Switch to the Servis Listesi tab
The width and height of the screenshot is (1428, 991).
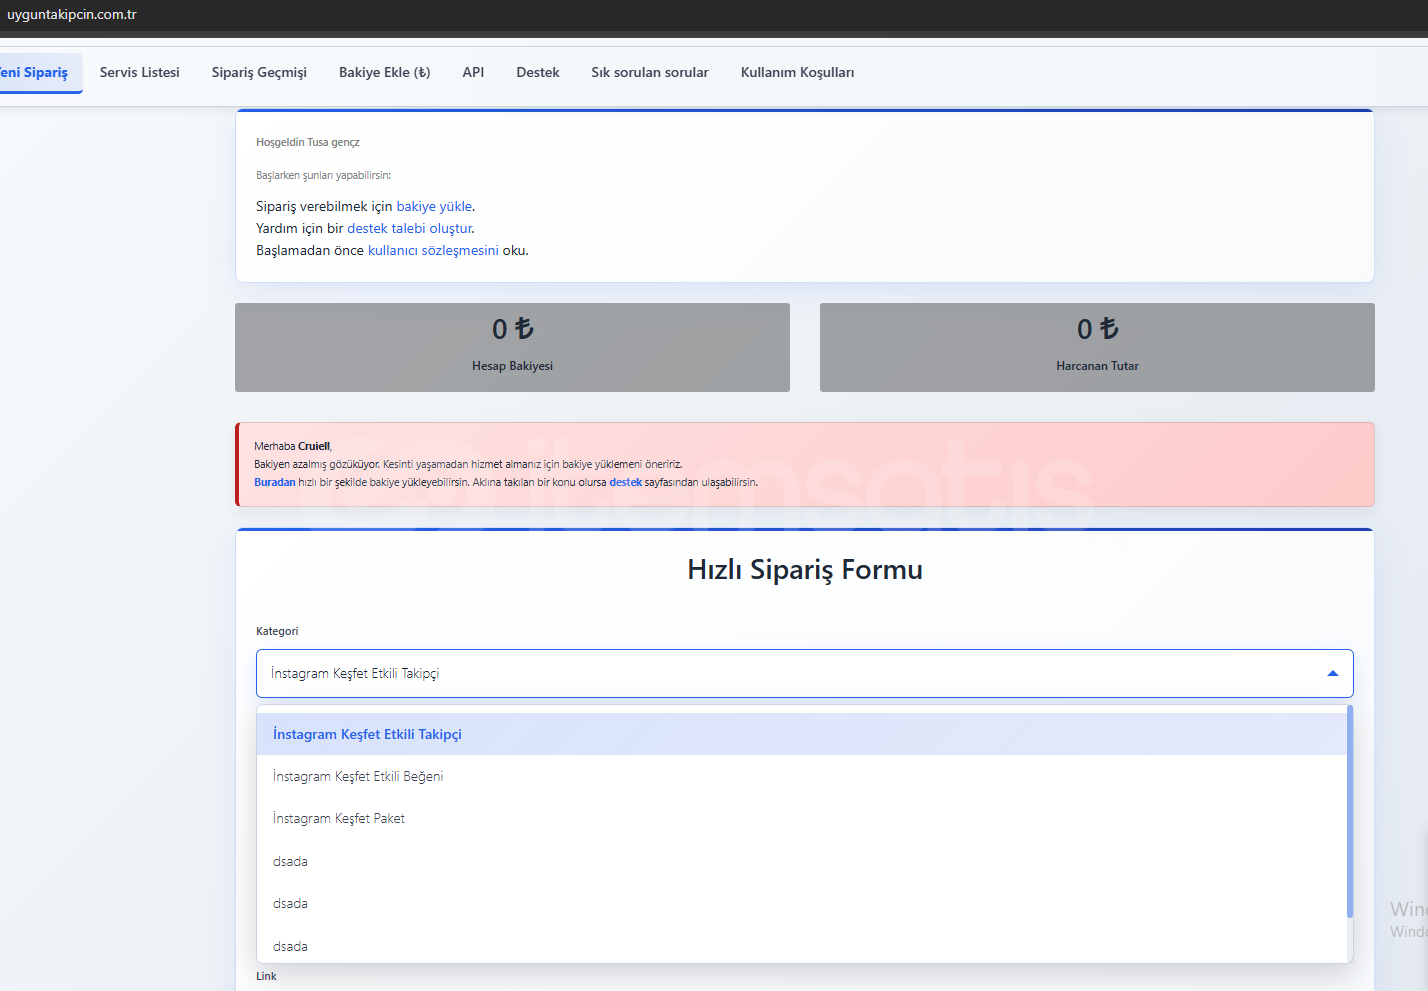pos(140,73)
